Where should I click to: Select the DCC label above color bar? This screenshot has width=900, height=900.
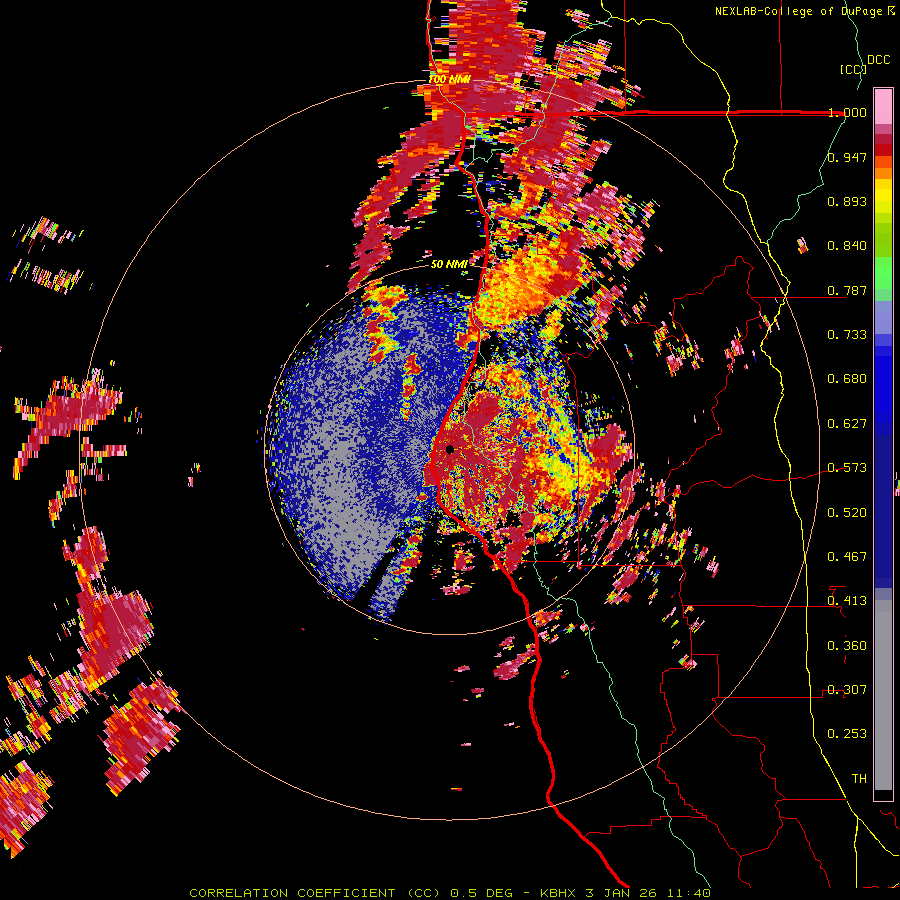(878, 60)
